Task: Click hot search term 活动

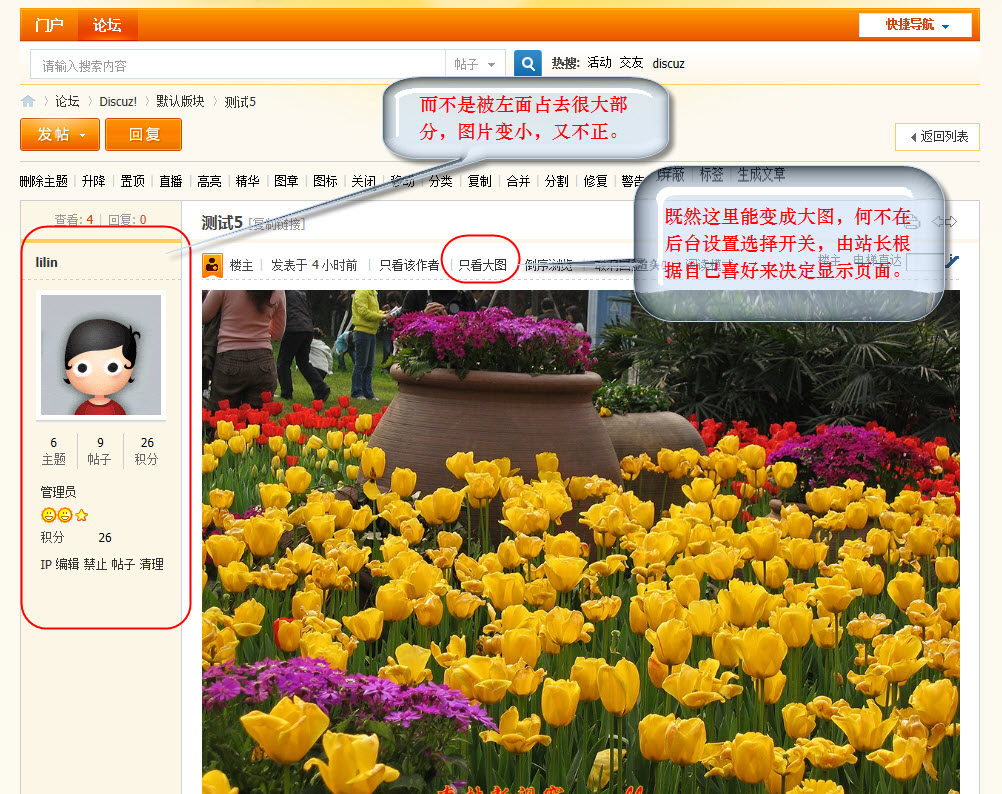Action: coord(599,63)
